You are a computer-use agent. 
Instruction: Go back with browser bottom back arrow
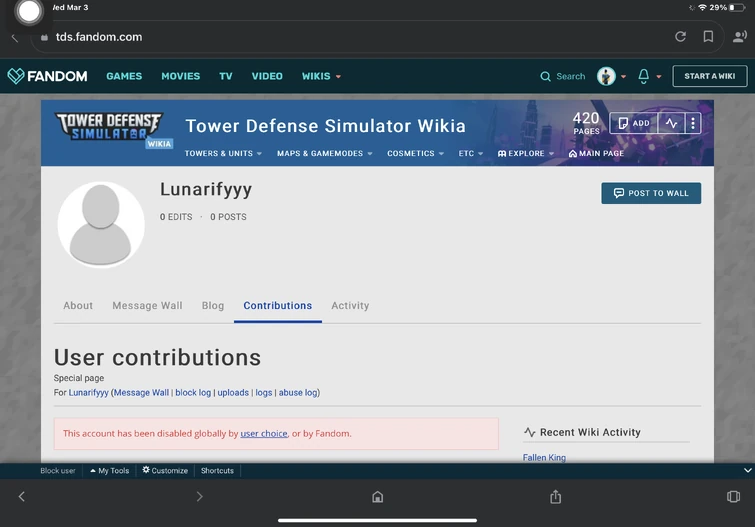pos(21,496)
